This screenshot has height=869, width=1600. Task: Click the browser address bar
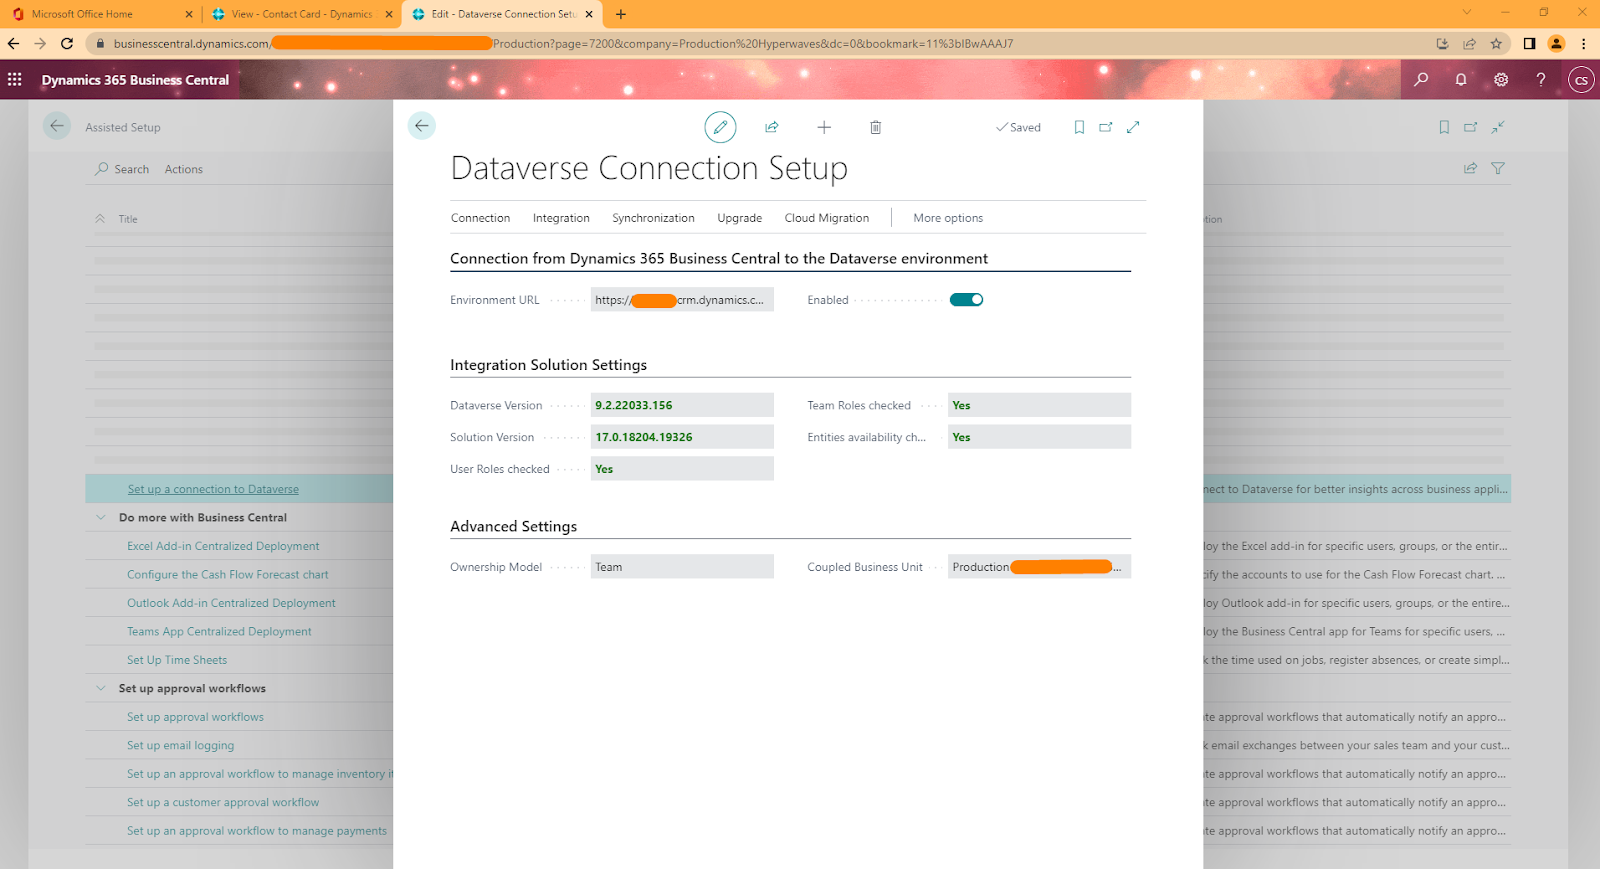pyautogui.click(x=760, y=43)
